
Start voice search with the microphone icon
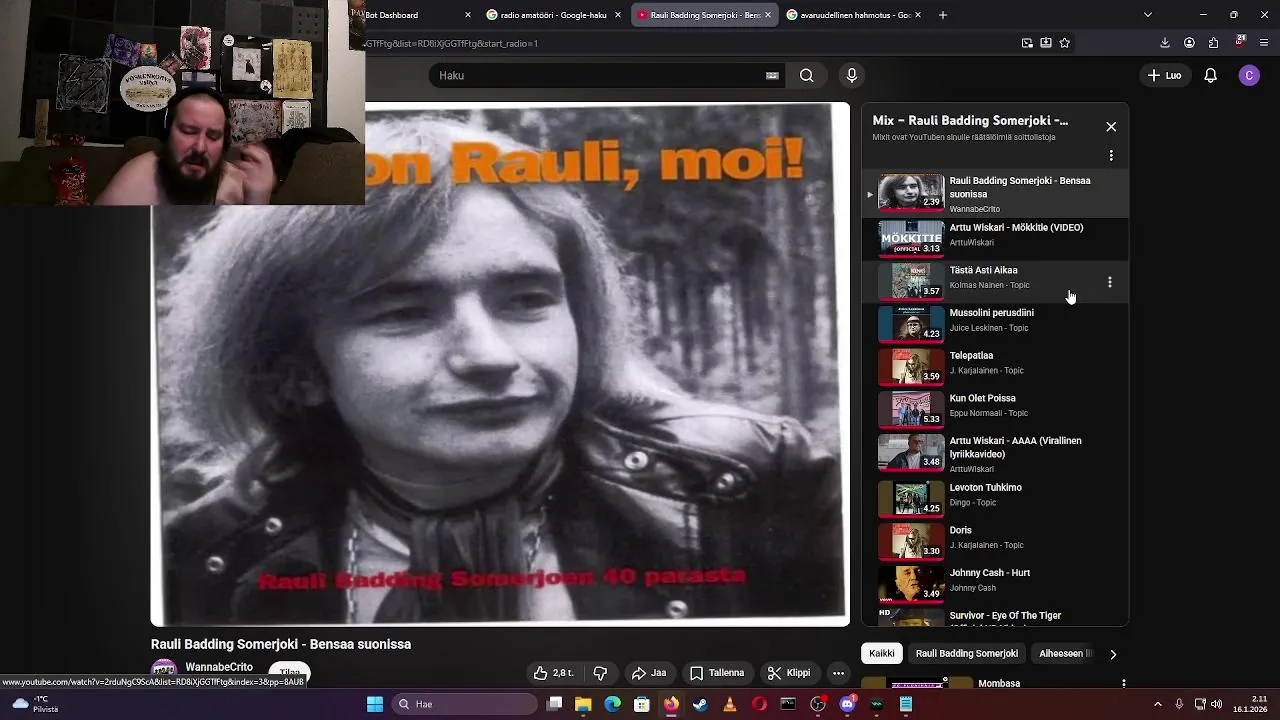coord(852,75)
